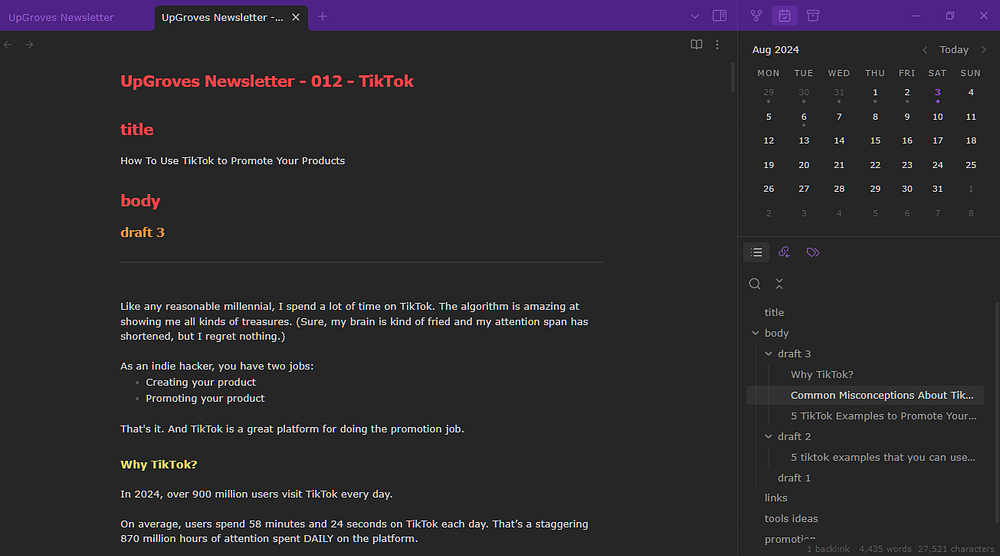
Task: Select July 30 in calendar
Action: (804, 92)
